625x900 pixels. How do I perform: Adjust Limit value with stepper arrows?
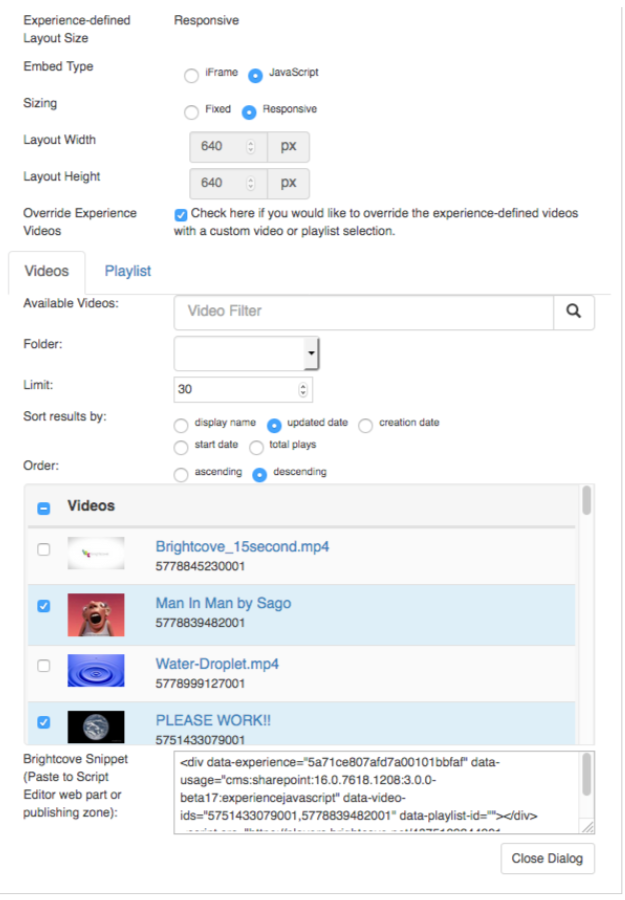302,390
